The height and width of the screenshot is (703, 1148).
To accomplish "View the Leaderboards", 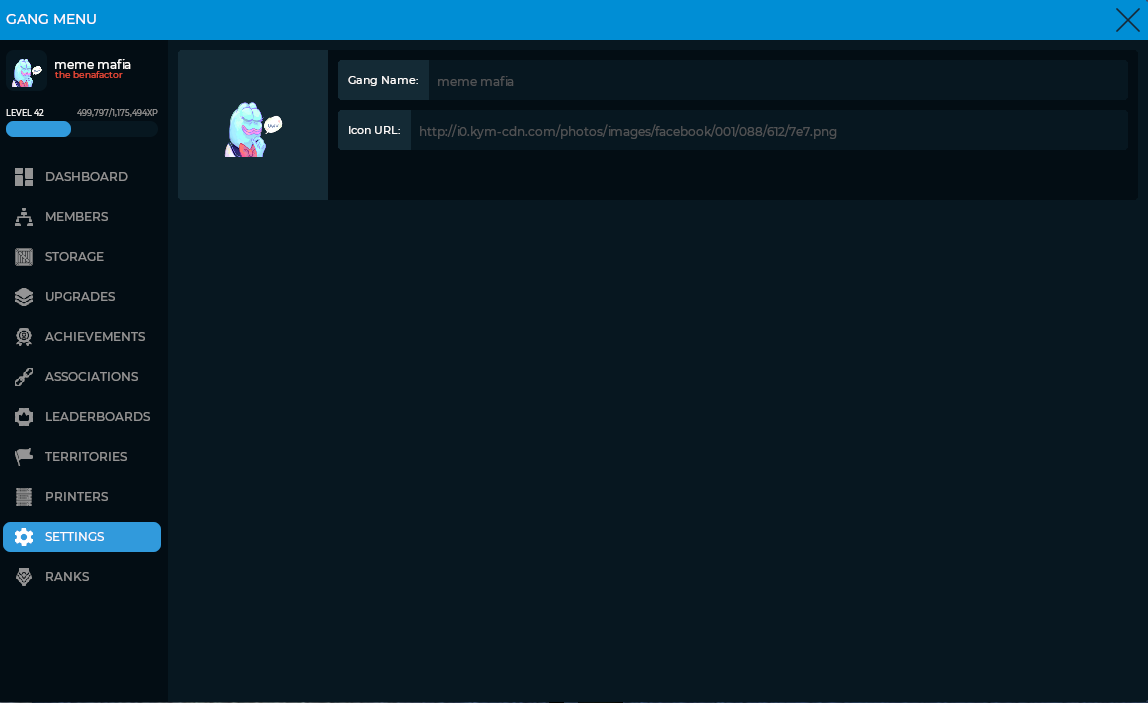I will click(82, 417).
